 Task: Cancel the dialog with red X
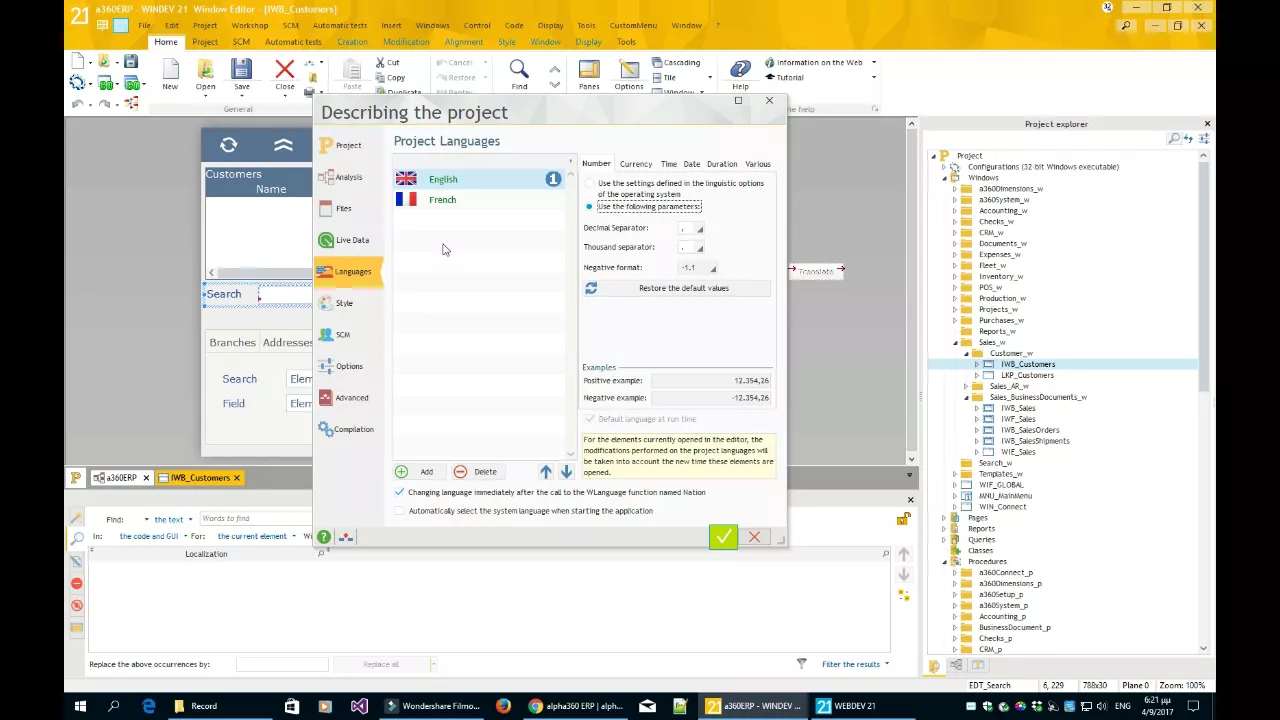pyautogui.click(x=755, y=537)
